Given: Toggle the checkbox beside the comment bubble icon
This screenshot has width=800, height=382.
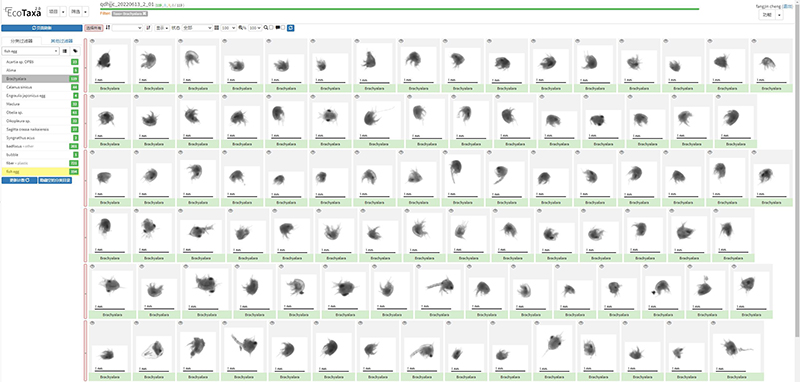Looking at the screenshot, I should 283,28.
